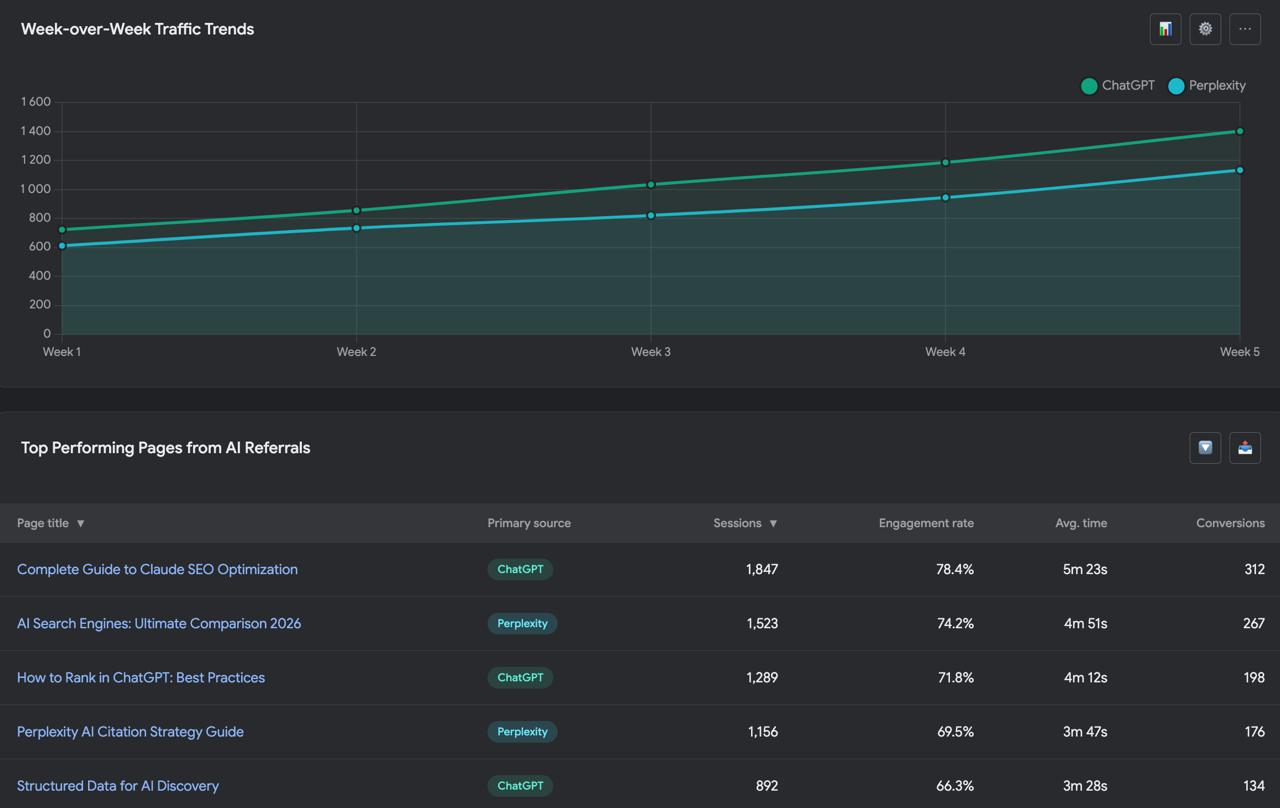Viewport: 1280px width, 808px height.
Task: Click the ChatGPT Week 2 data point
Action: point(357,210)
